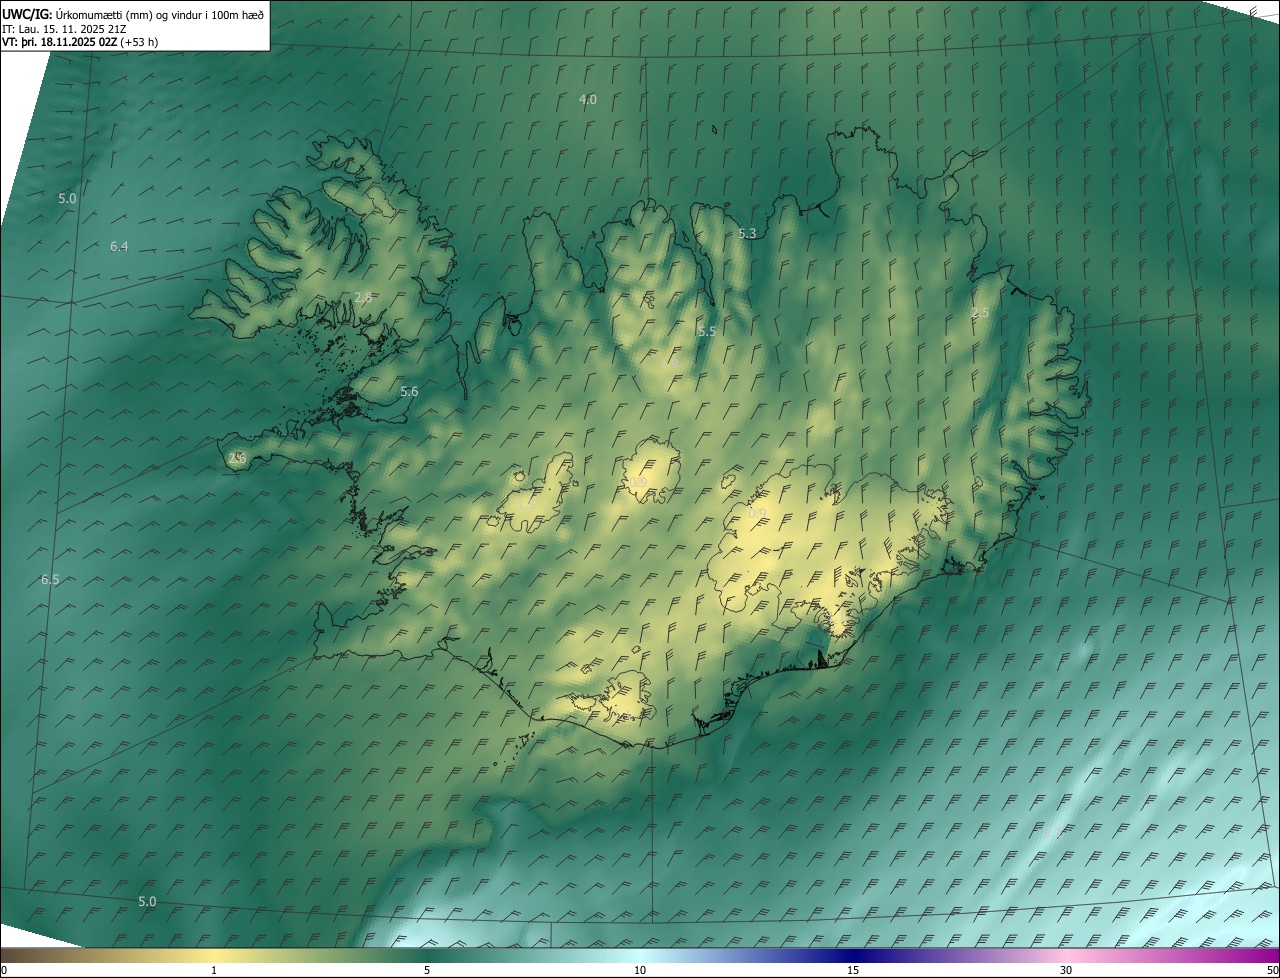Screen dimensions: 1280x978
Task: Click the '2.8' value in the Westfjords
Action: pos(364,297)
